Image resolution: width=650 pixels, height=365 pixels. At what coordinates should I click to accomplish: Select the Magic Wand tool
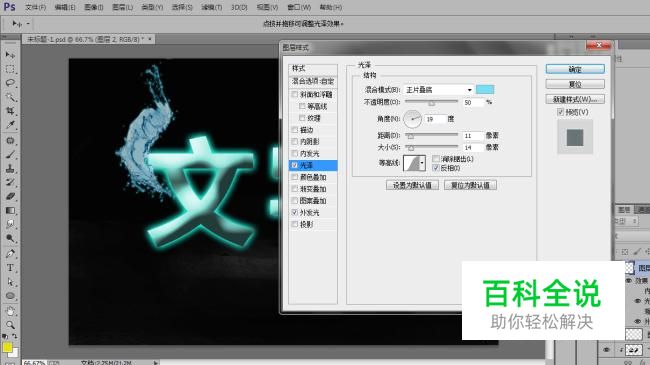tap(10, 97)
